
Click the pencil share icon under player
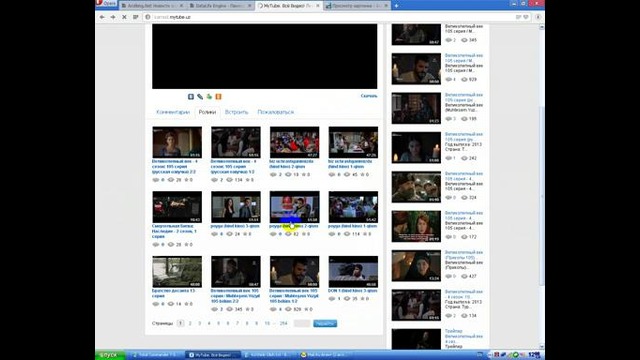200,97
